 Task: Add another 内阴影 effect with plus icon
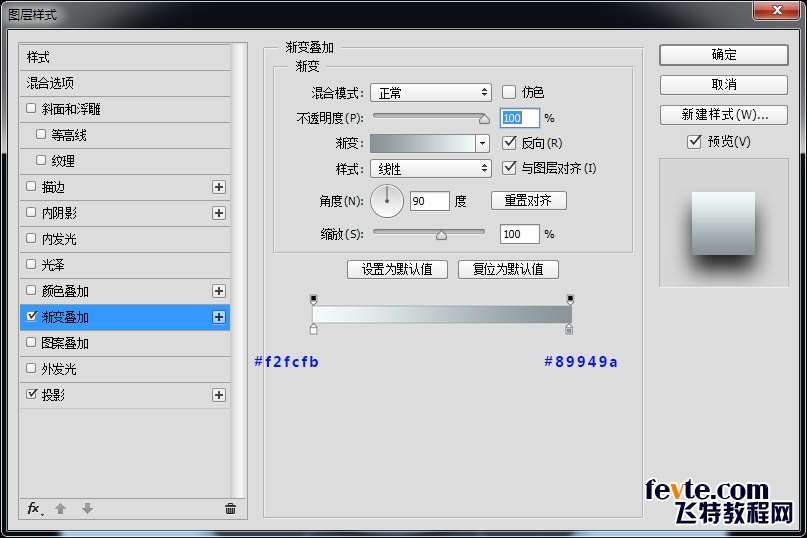219,213
